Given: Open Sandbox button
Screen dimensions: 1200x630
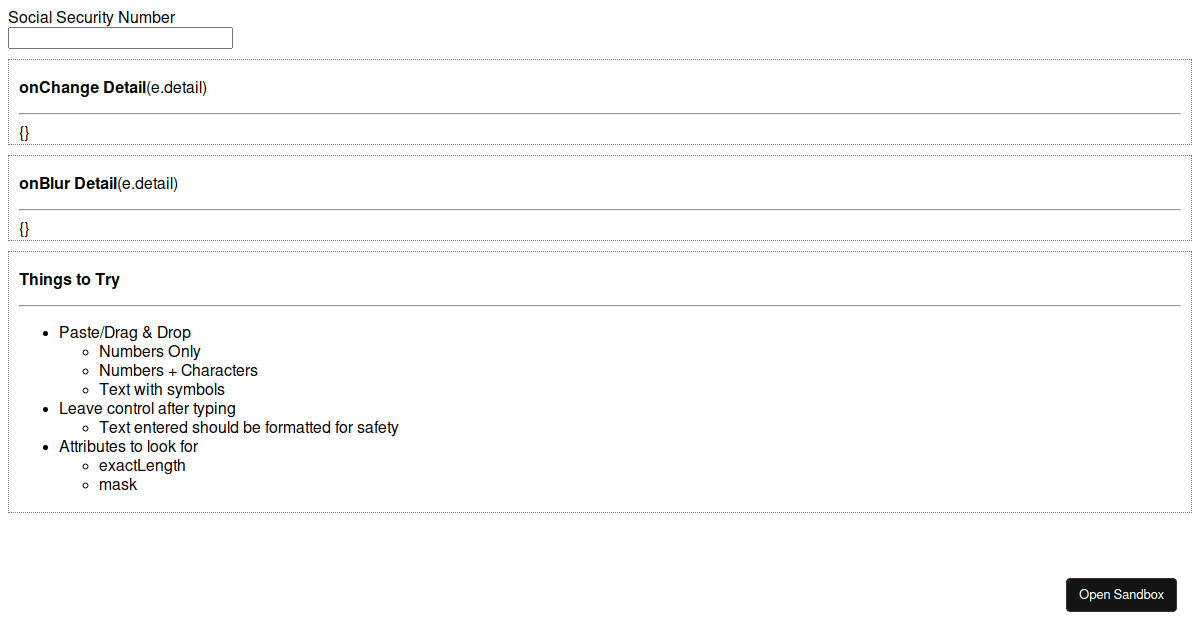Looking at the screenshot, I should click(x=1121, y=594).
